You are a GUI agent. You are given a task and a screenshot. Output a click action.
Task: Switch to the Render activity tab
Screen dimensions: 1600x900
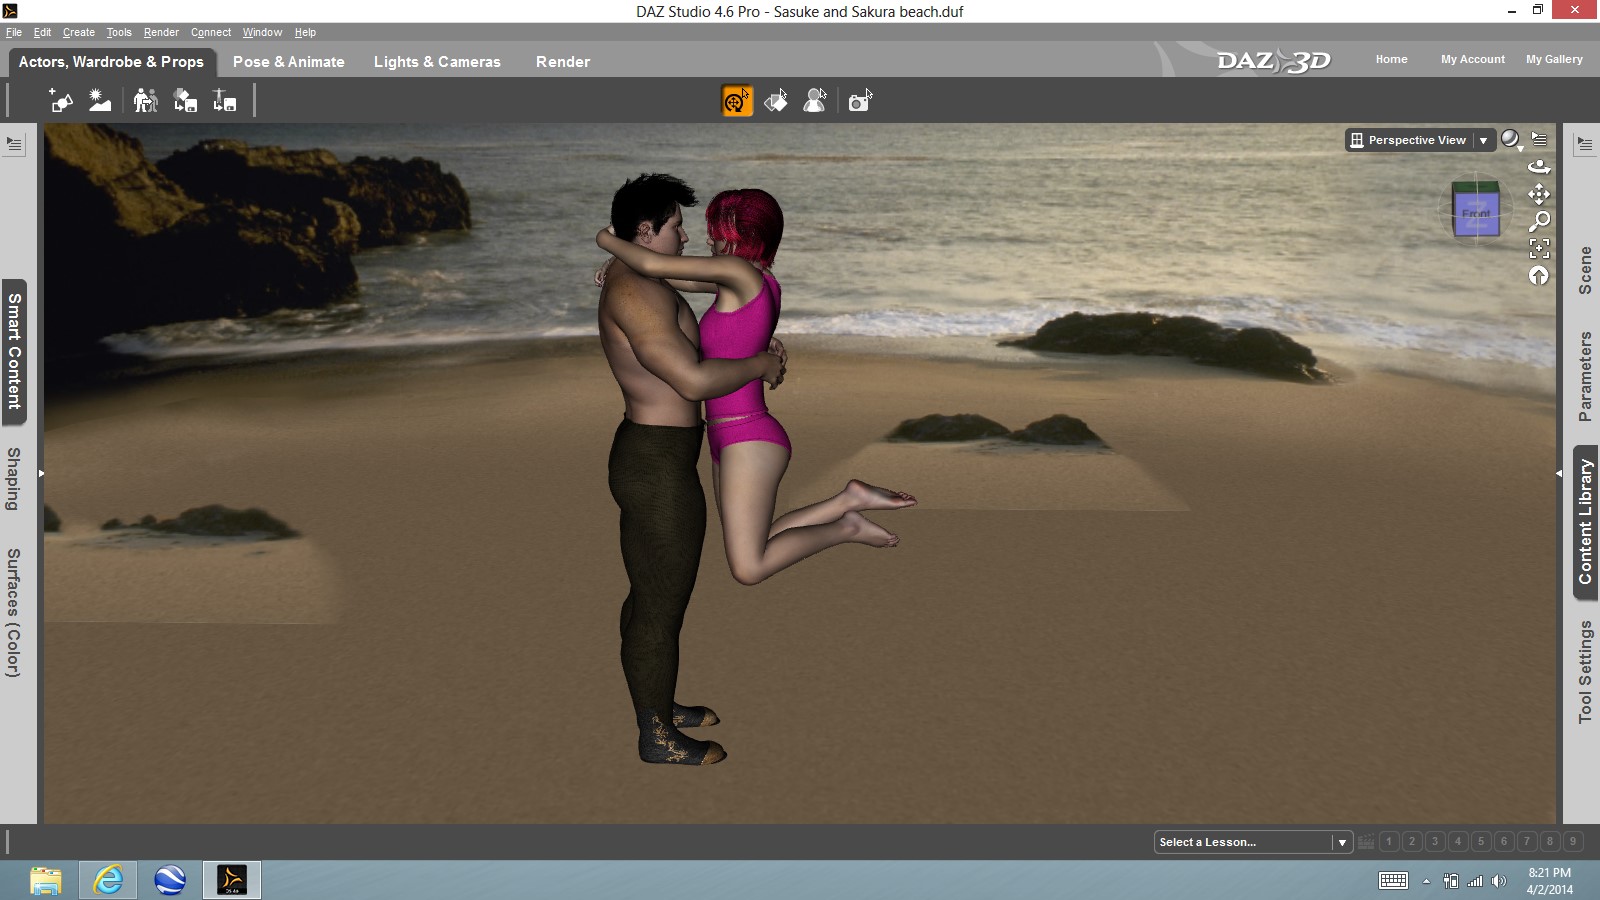point(563,61)
